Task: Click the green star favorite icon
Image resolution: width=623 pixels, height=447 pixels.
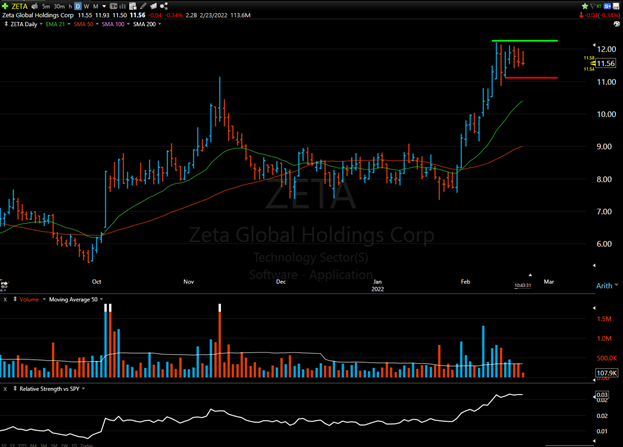Action: [x=585, y=6]
